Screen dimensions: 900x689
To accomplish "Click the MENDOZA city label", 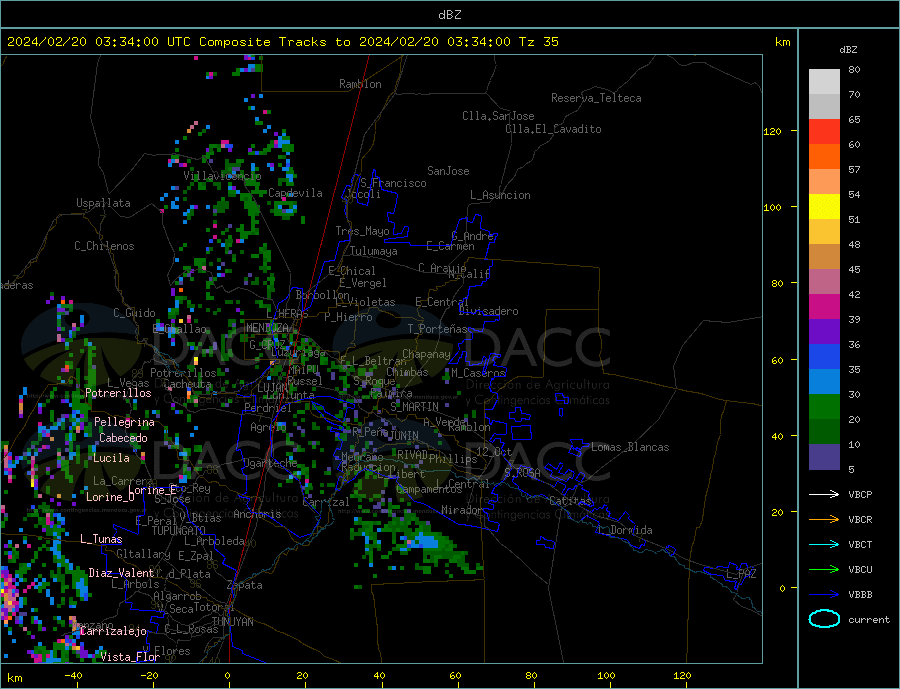I will [x=267, y=328].
